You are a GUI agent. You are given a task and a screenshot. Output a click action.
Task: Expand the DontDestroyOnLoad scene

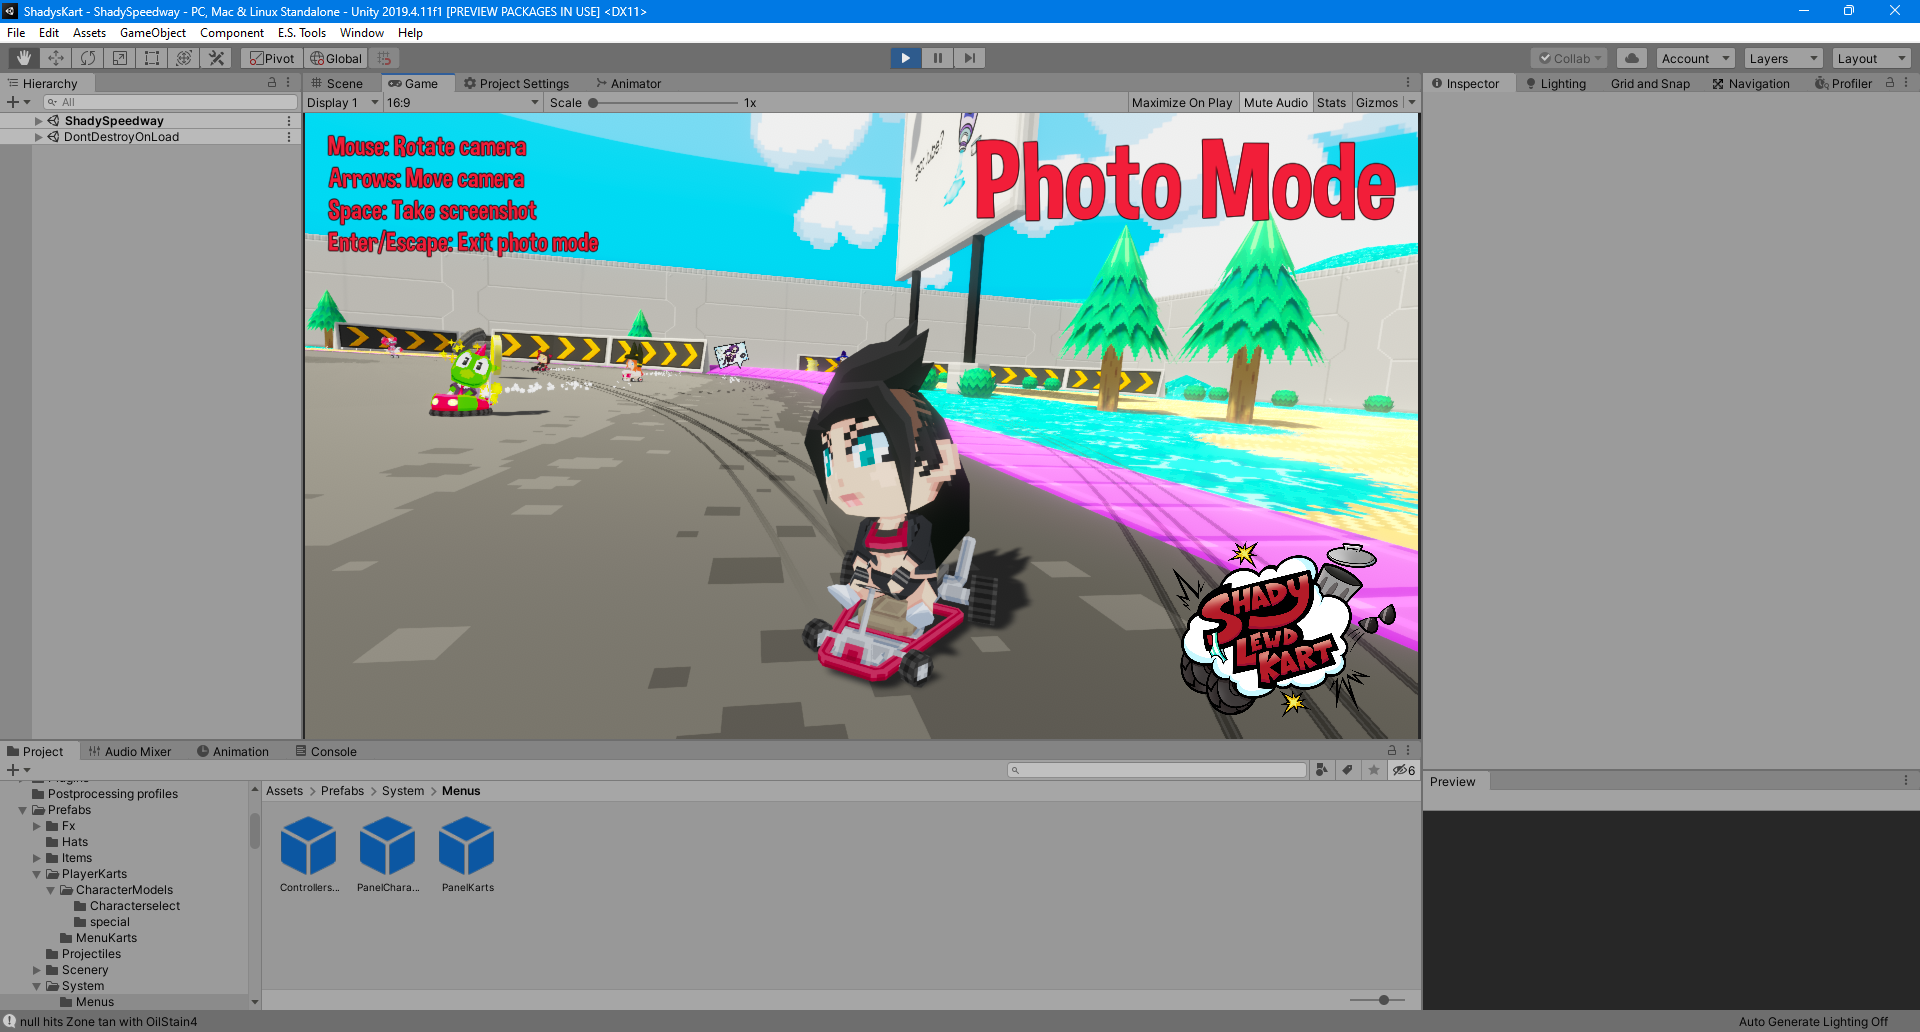(x=38, y=137)
